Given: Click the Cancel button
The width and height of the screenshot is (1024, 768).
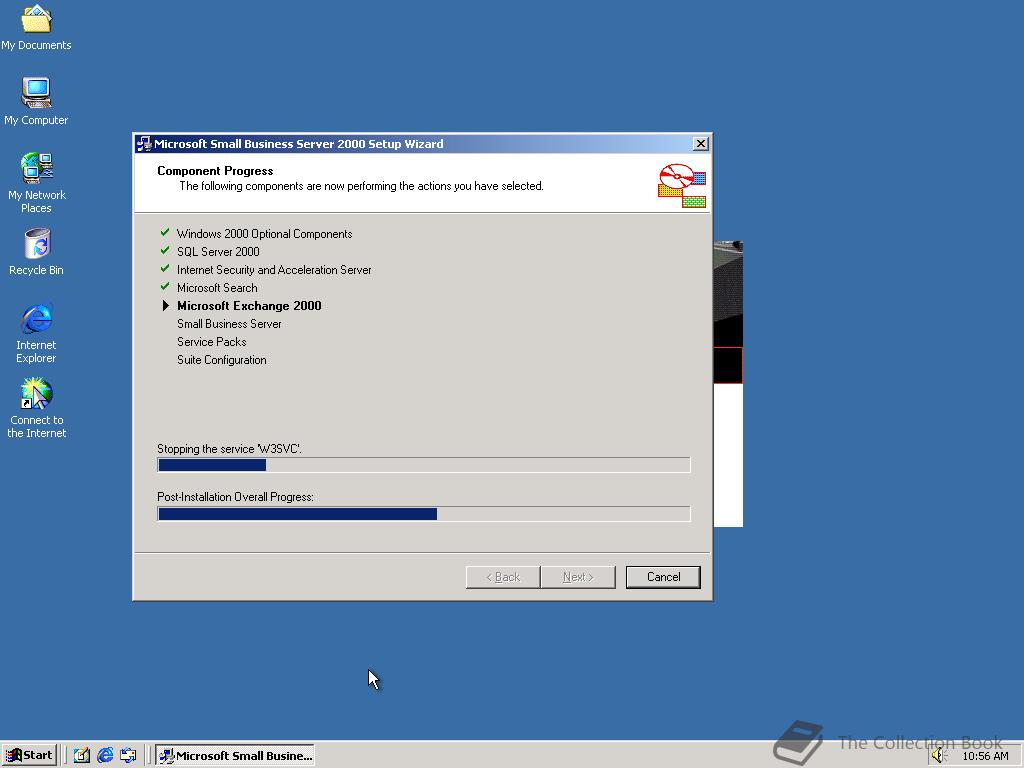Looking at the screenshot, I should (x=663, y=577).
